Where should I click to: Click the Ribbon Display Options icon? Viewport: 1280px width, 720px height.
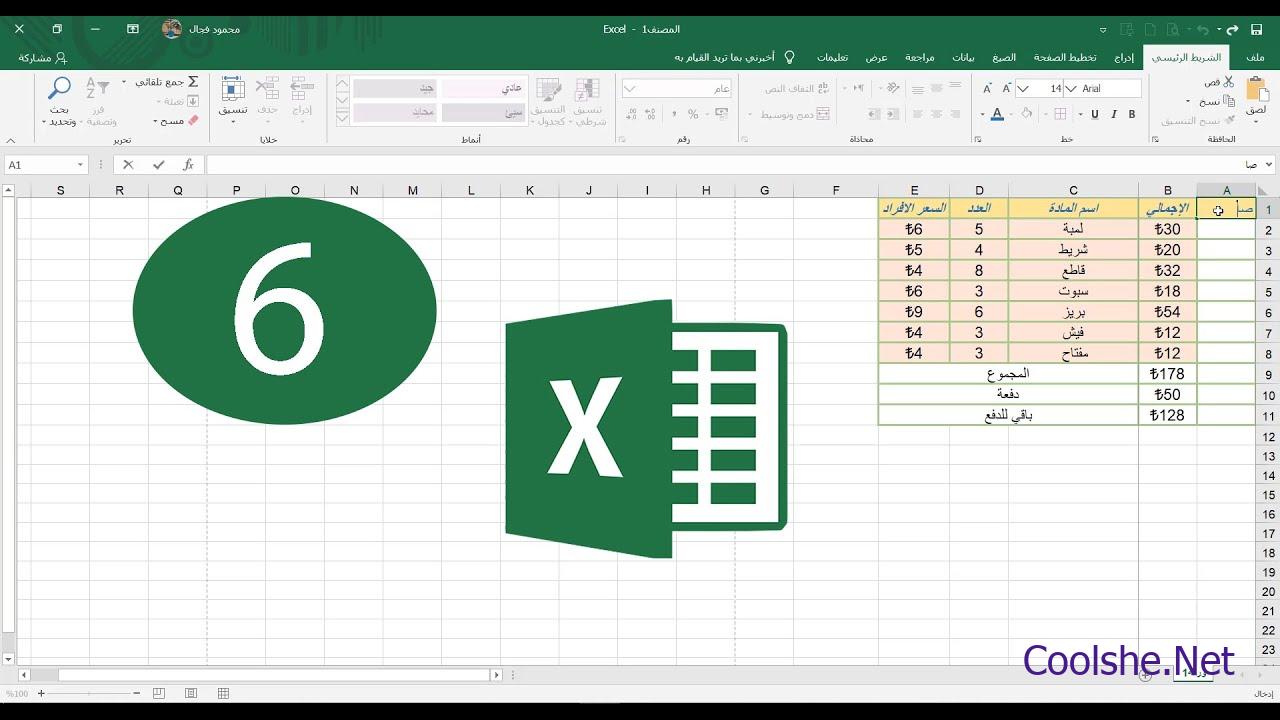click(x=132, y=29)
